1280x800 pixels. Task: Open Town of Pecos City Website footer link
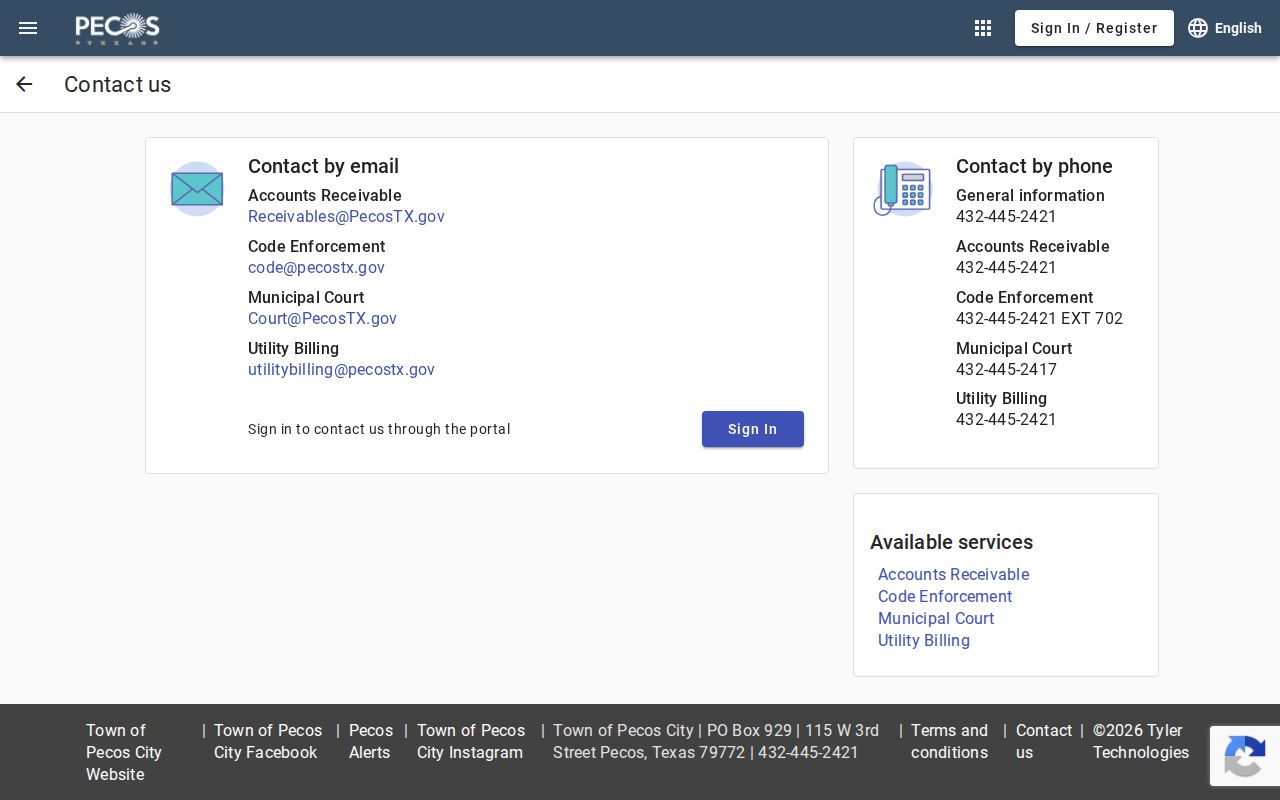pyautogui.click(x=124, y=752)
